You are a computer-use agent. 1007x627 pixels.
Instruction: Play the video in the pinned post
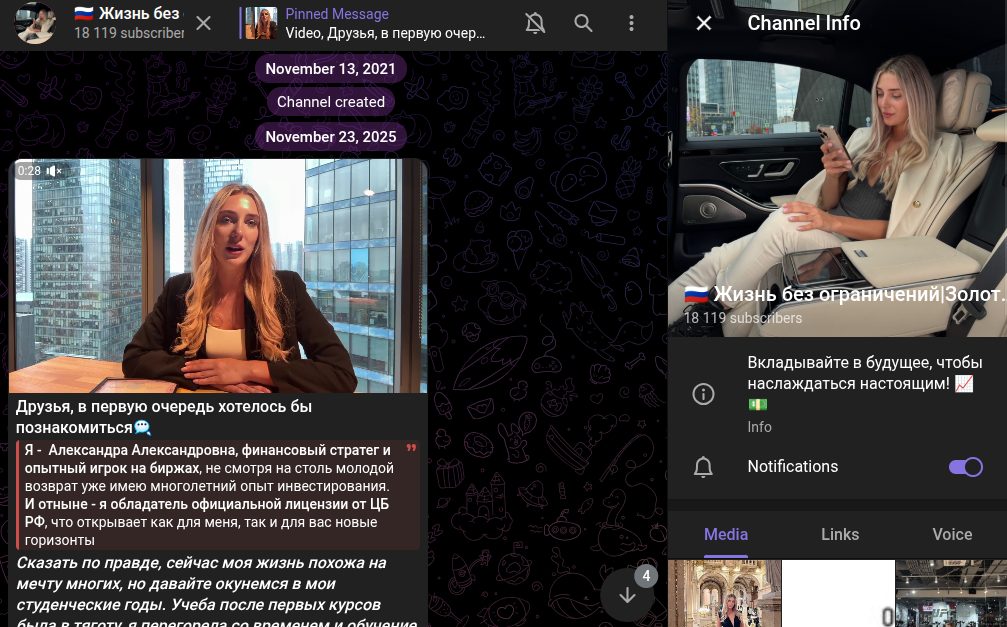[218, 275]
